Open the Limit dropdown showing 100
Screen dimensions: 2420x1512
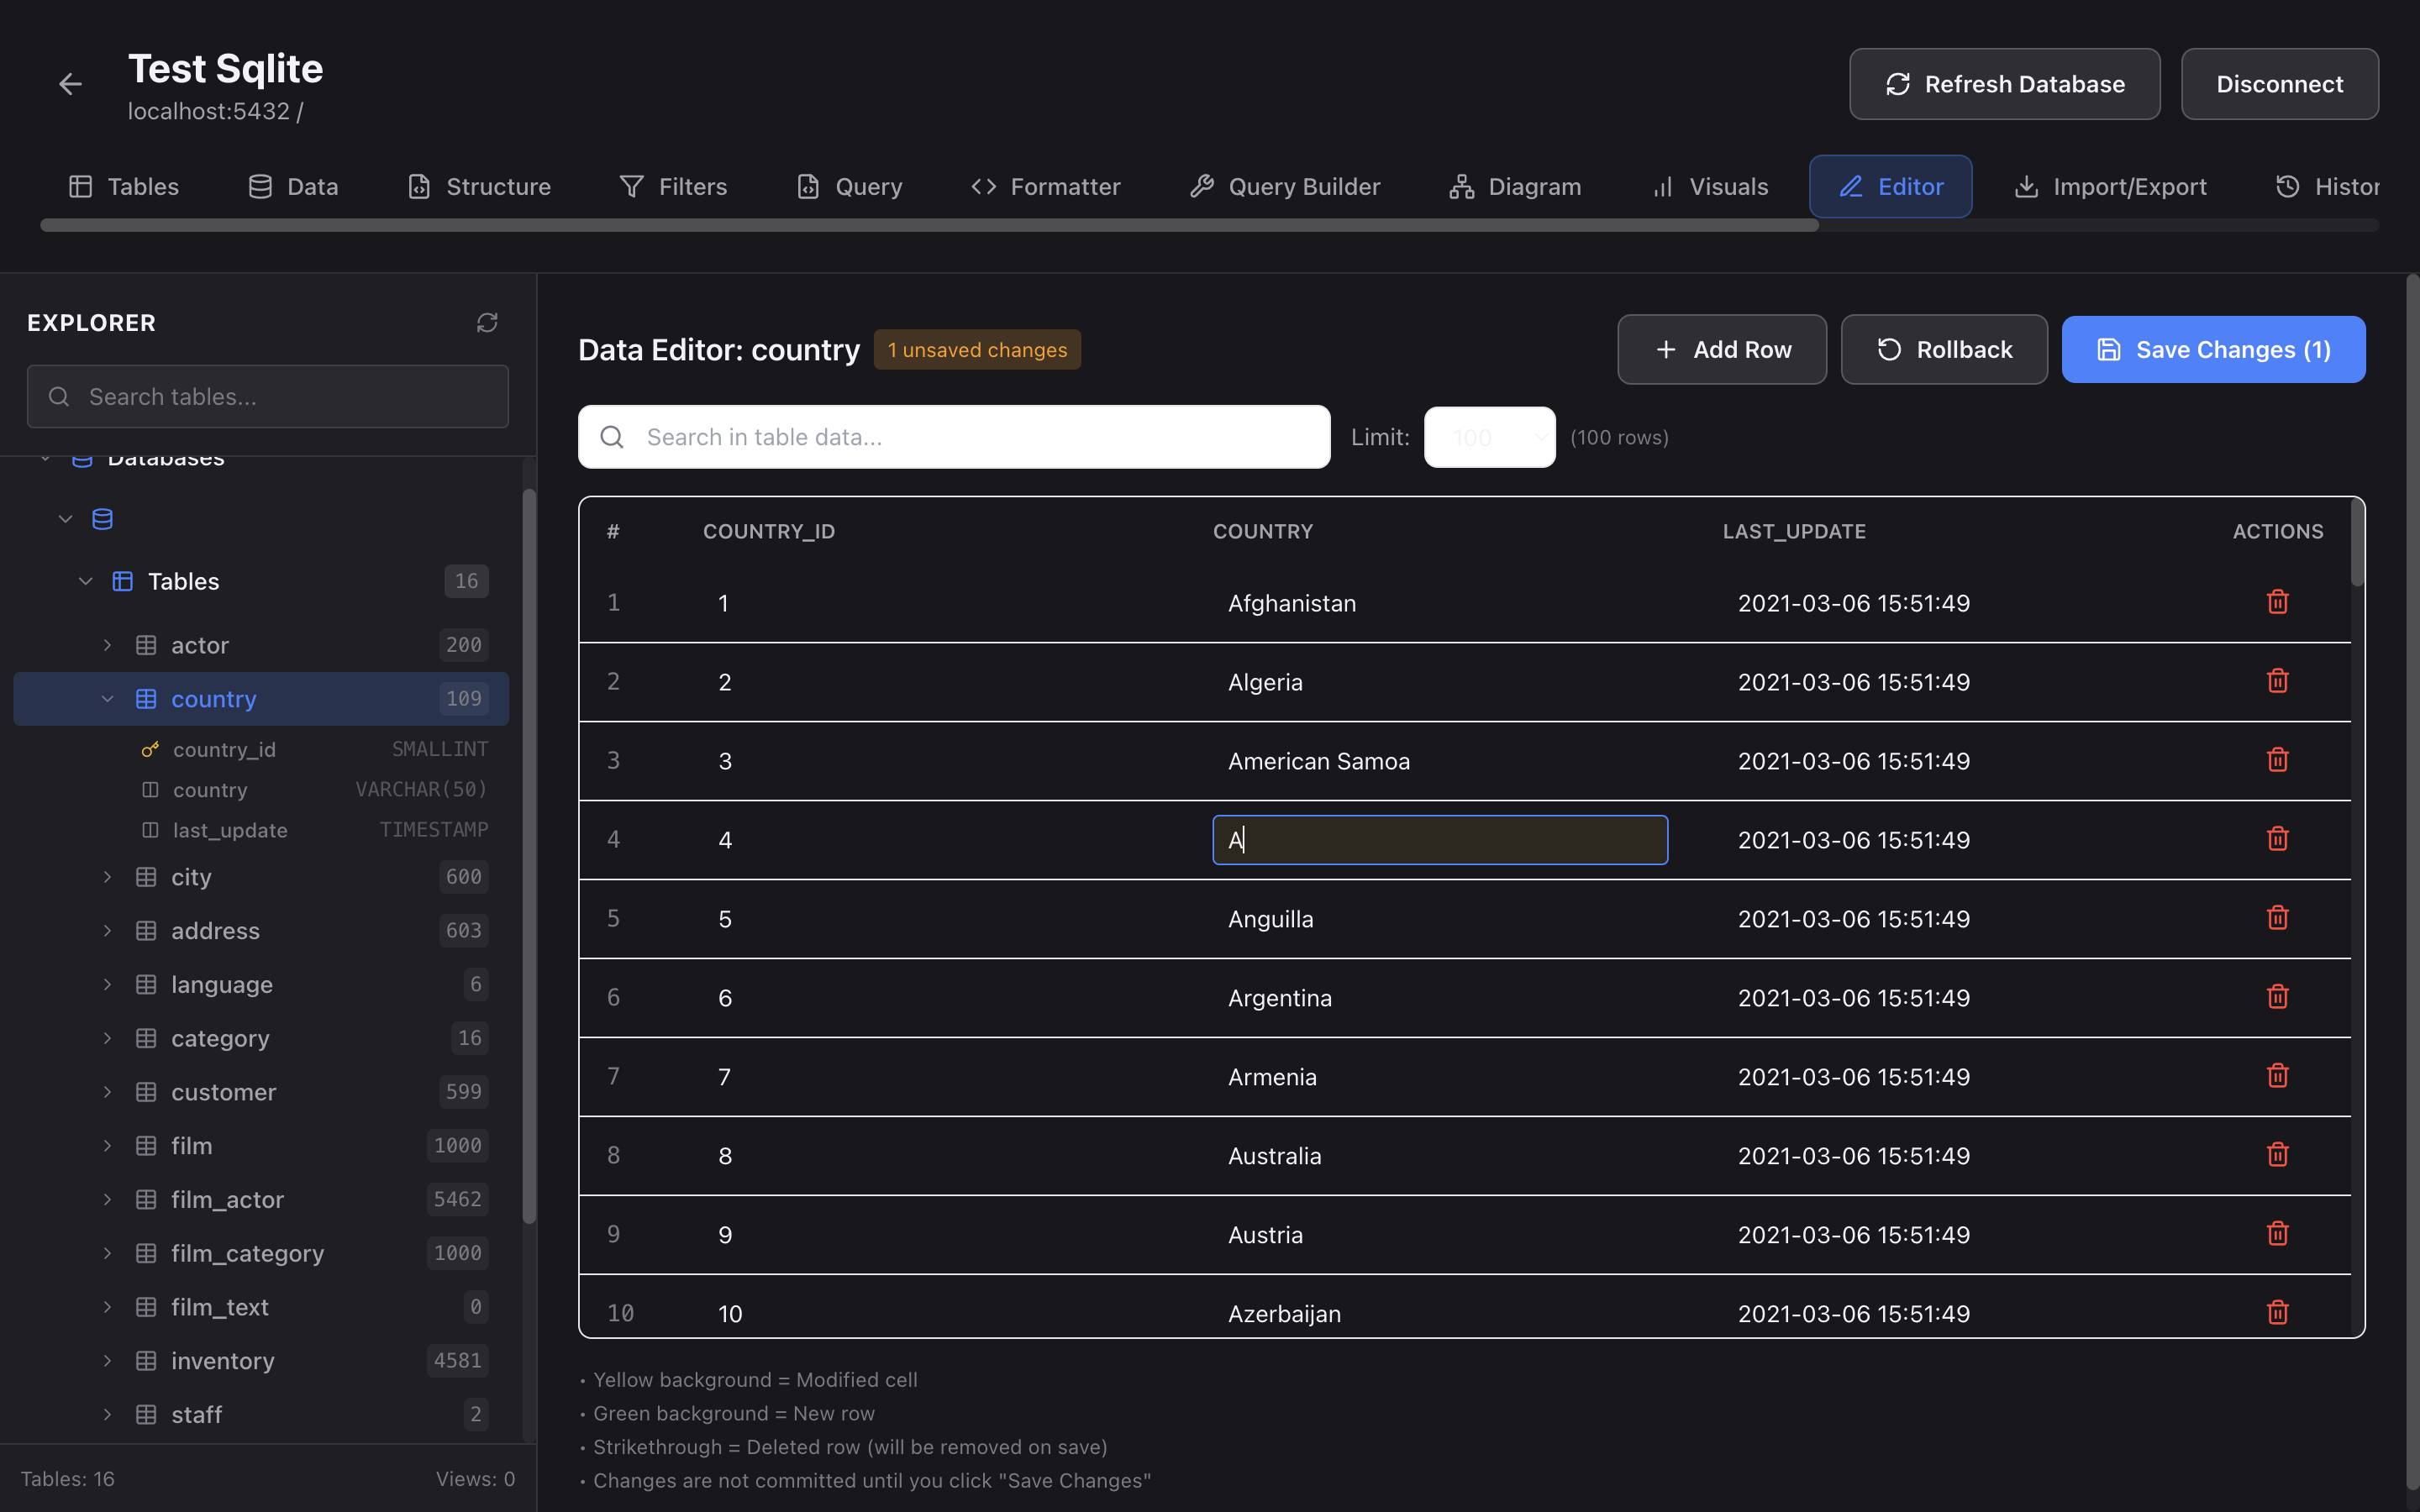pyautogui.click(x=1488, y=437)
